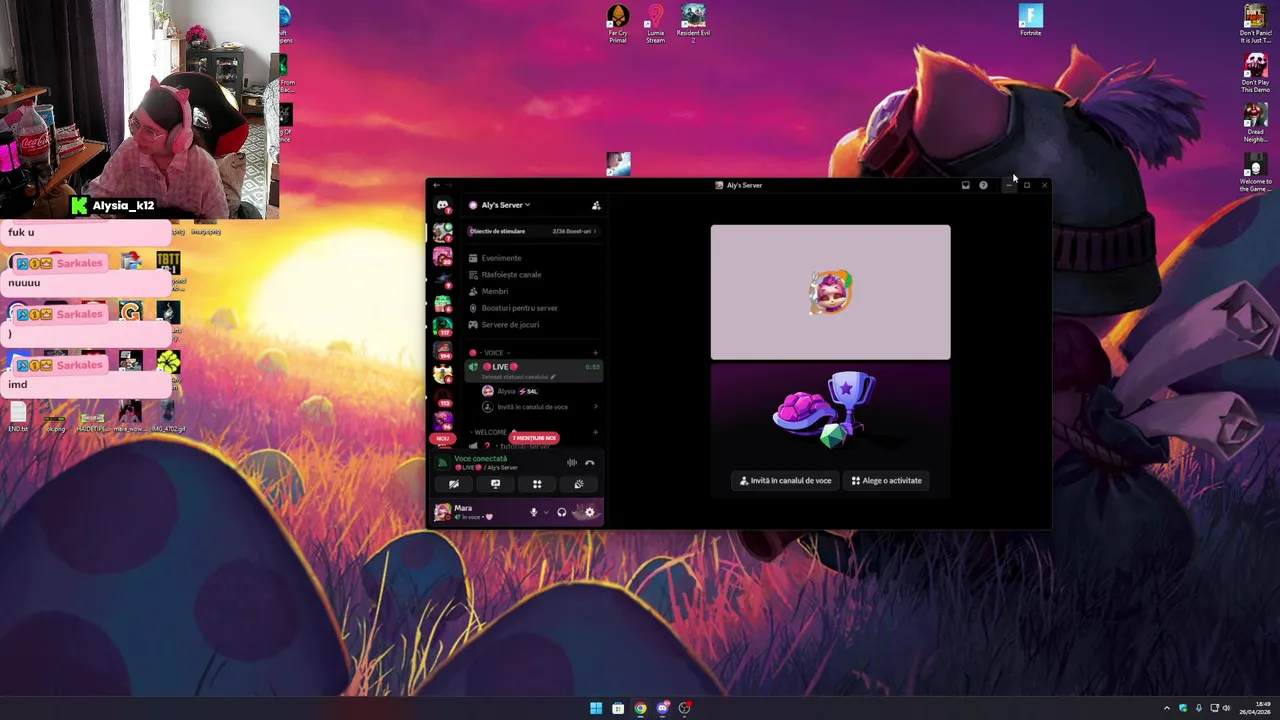Show hidden system tray icons

tap(1166, 708)
